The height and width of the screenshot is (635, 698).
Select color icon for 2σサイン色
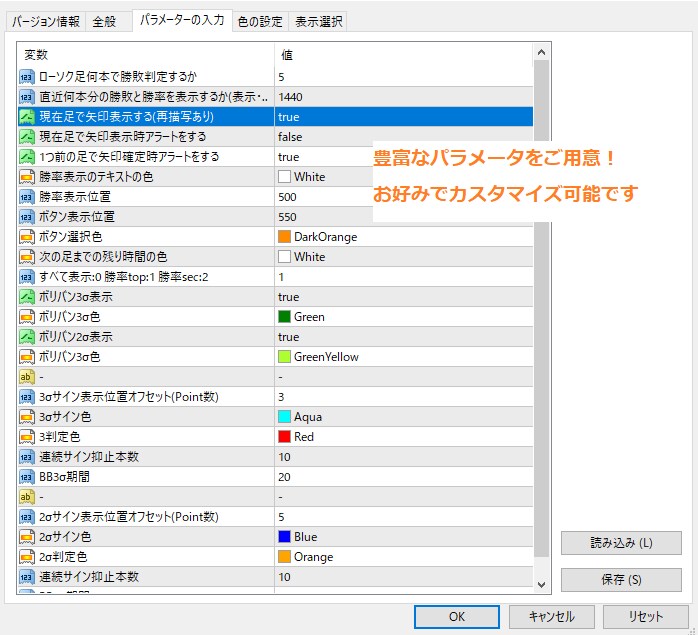[27, 537]
